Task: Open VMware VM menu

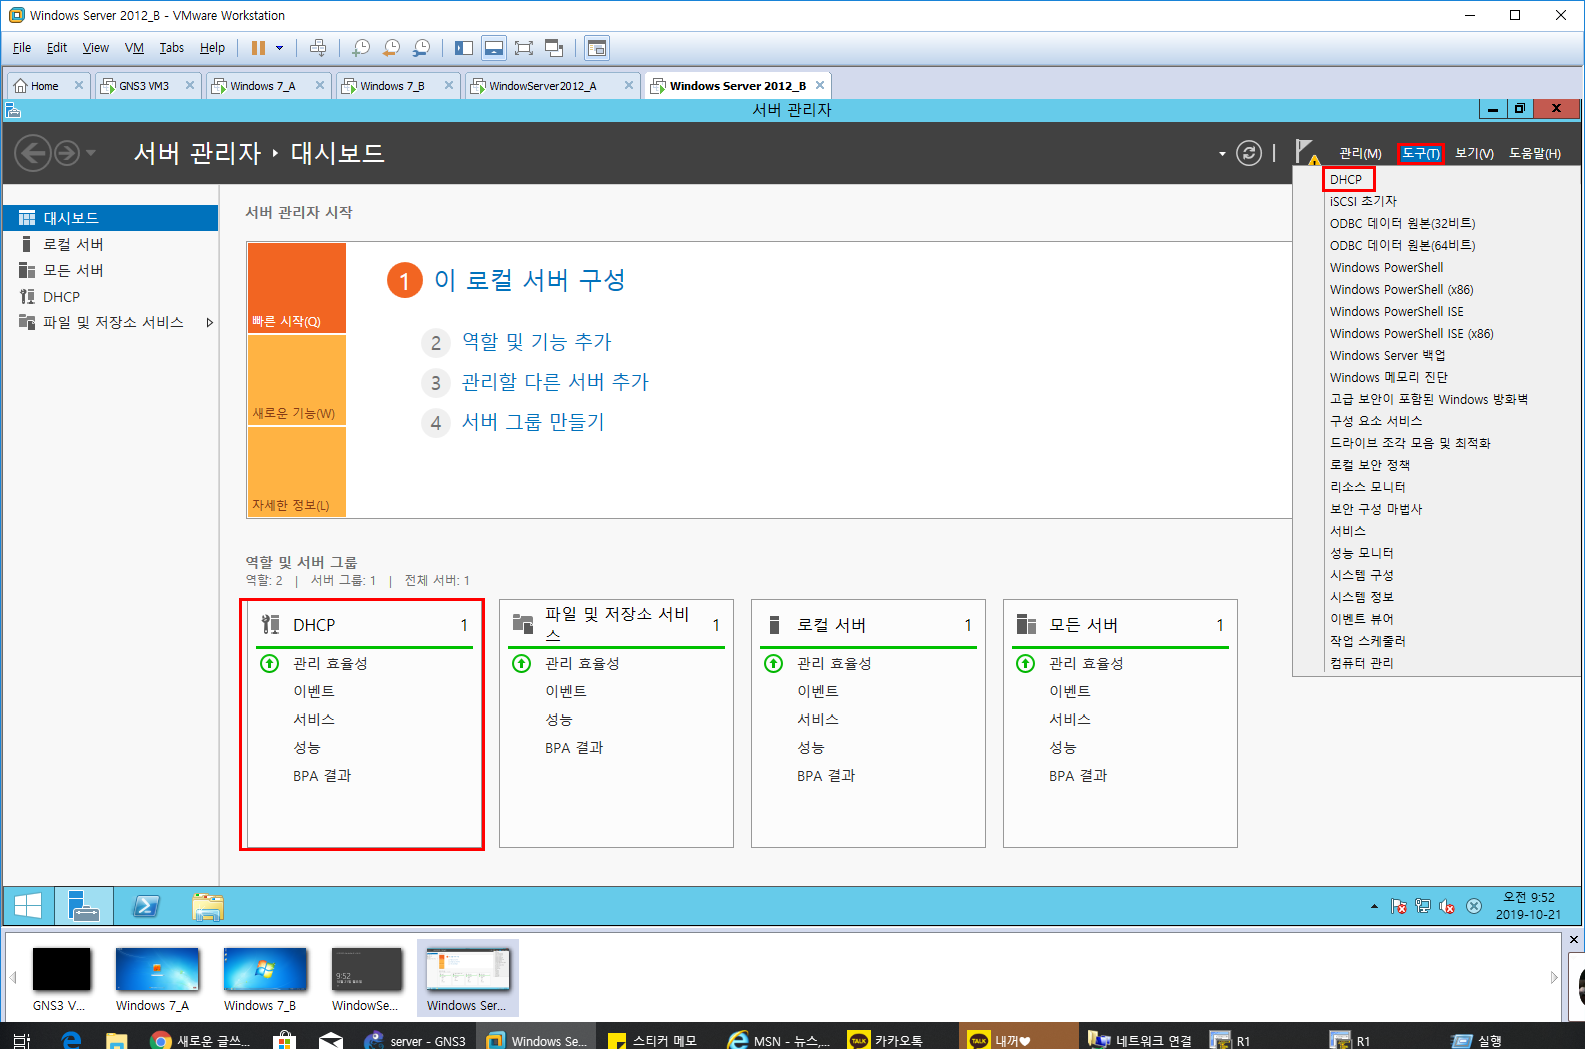Action: pyautogui.click(x=134, y=48)
